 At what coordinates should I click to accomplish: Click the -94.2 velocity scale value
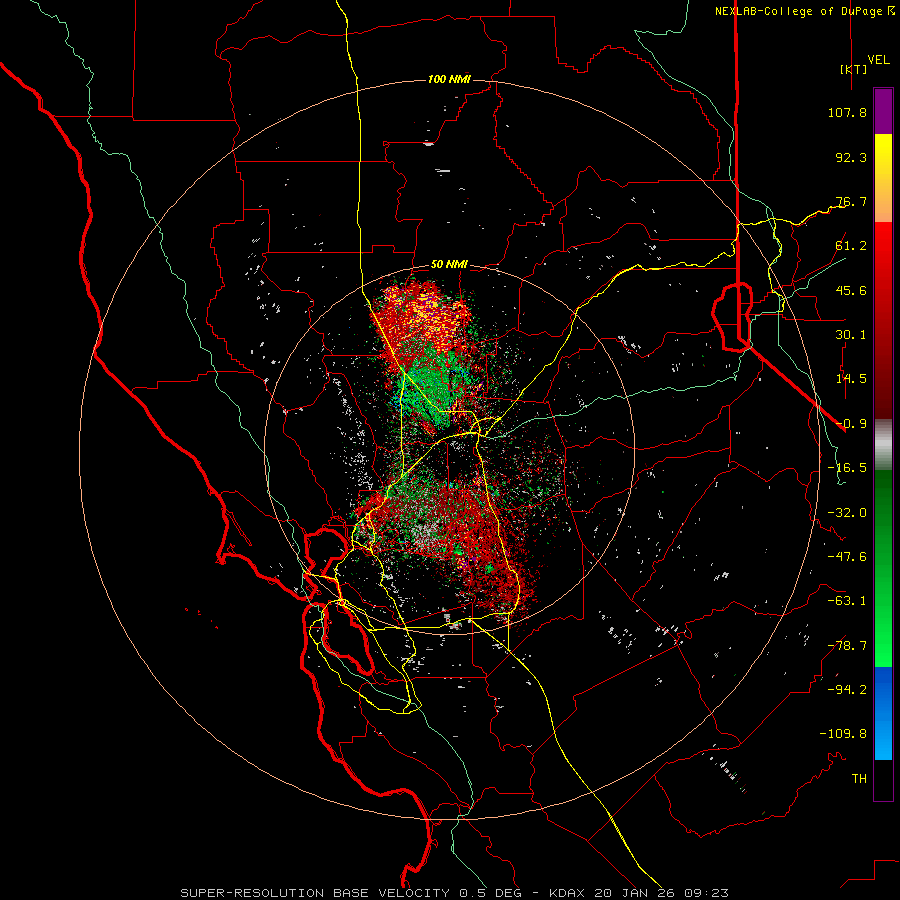coord(847,690)
